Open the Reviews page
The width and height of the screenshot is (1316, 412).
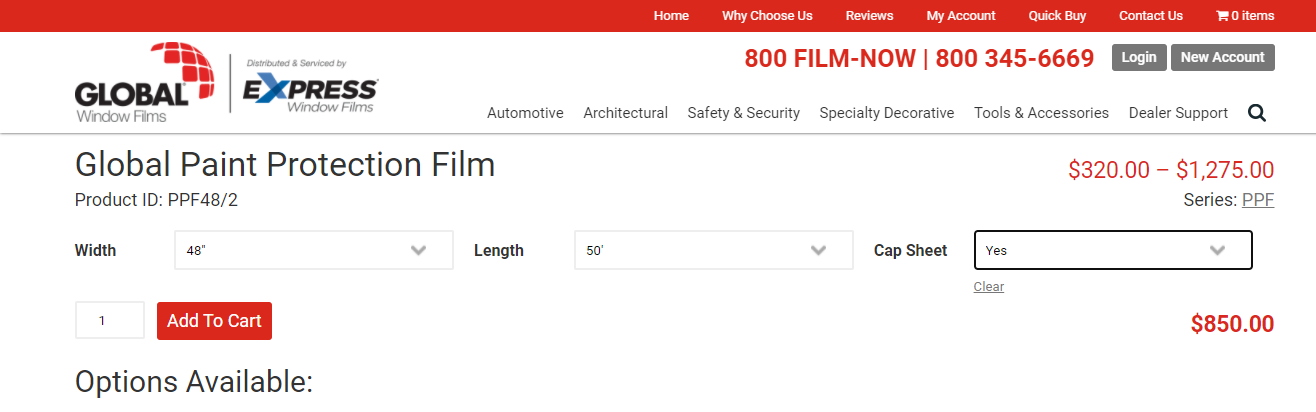(869, 16)
